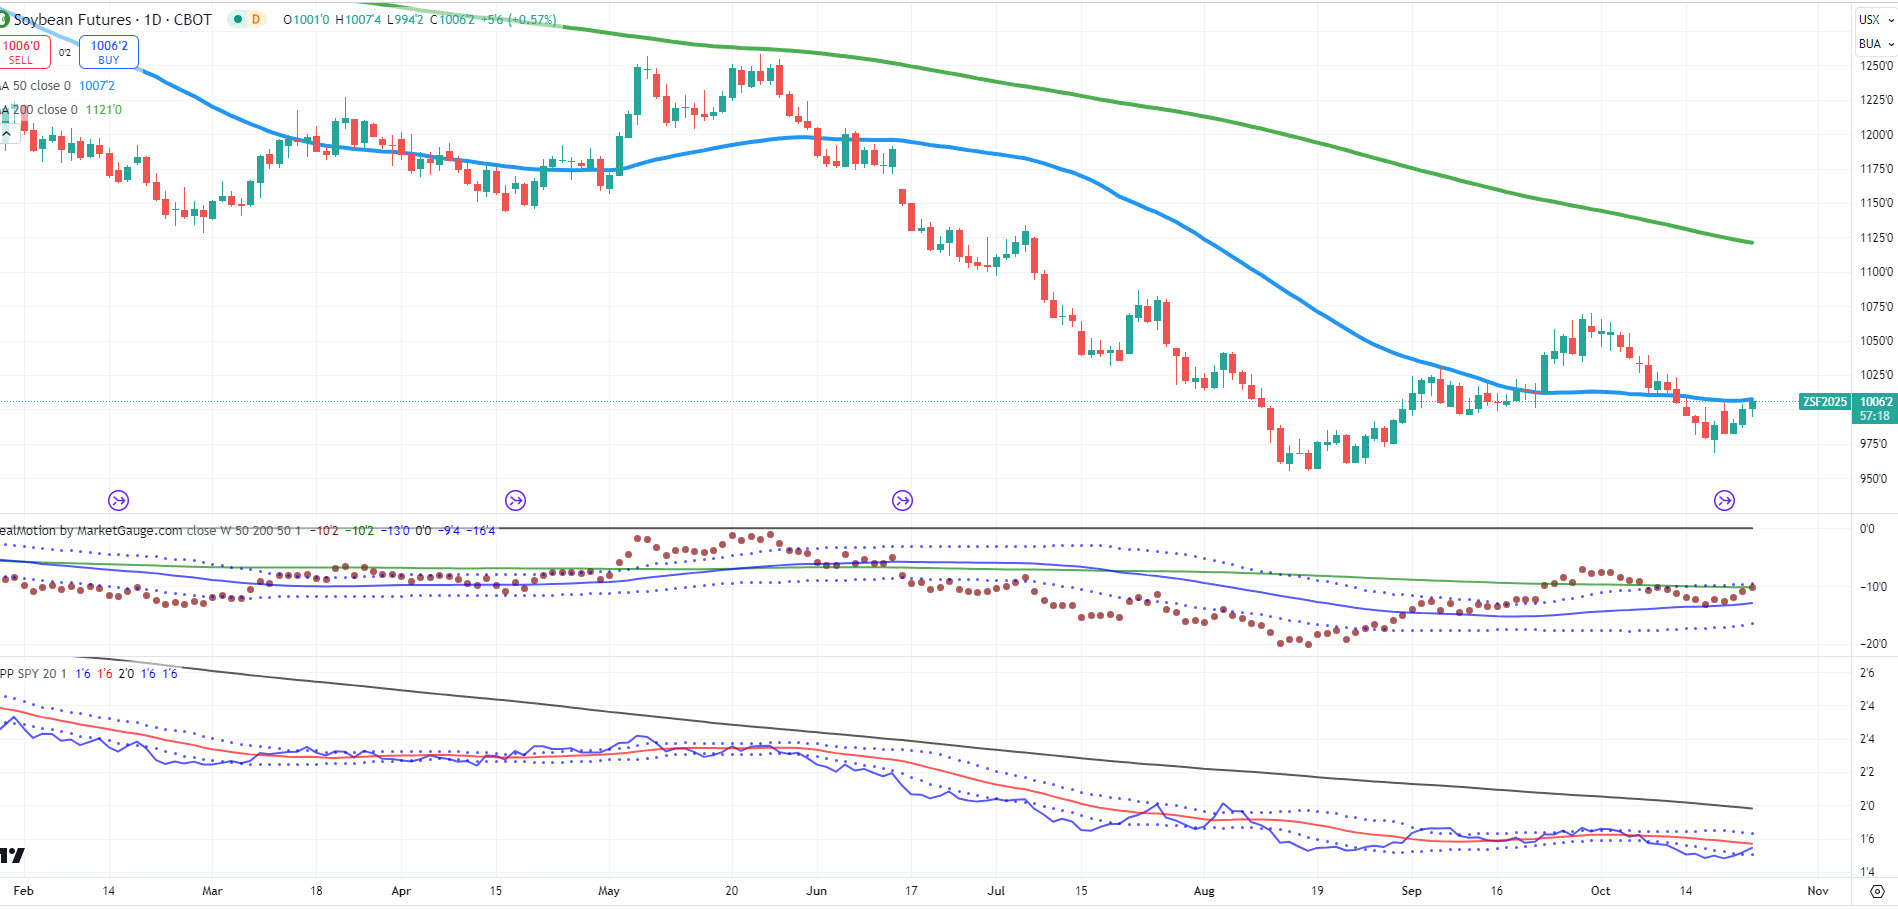This screenshot has height=910, width=1898.
Task: Click the Aug label on time axis
Action: click(1205, 891)
